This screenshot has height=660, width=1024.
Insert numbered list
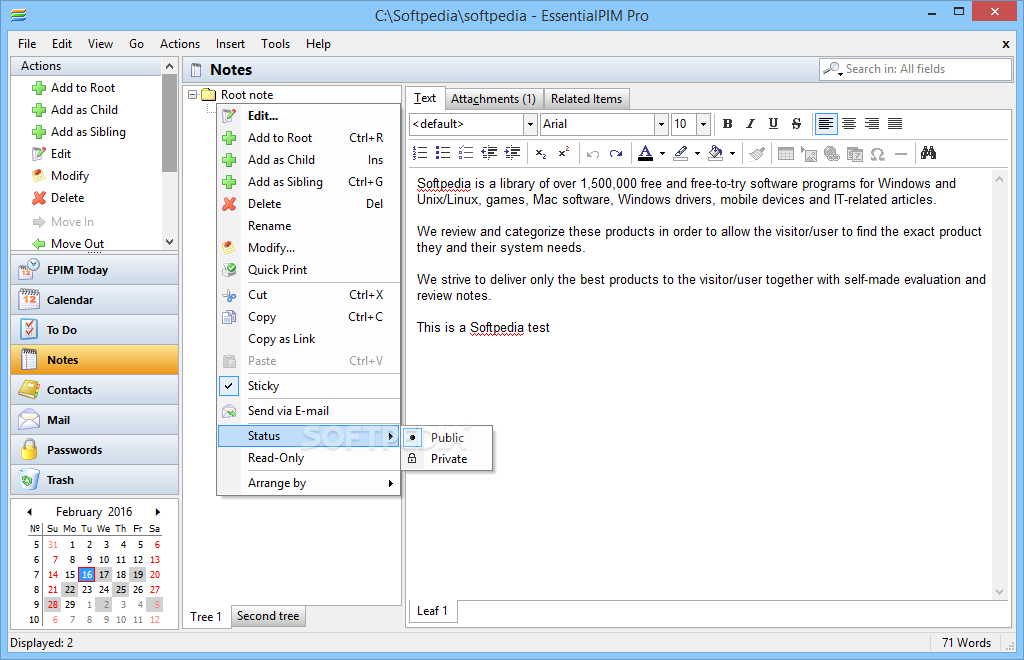(x=420, y=153)
